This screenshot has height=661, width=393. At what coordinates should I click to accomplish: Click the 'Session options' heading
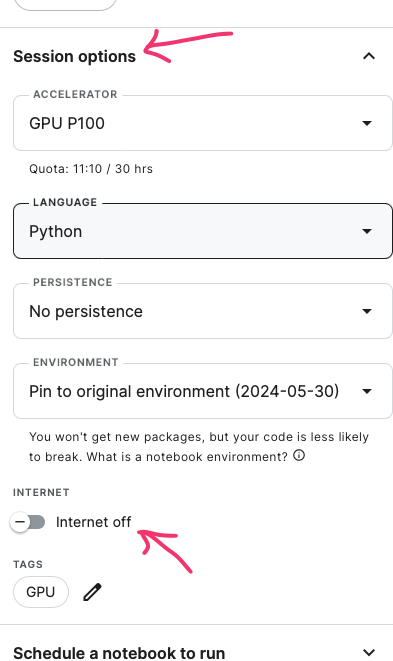click(x=75, y=56)
